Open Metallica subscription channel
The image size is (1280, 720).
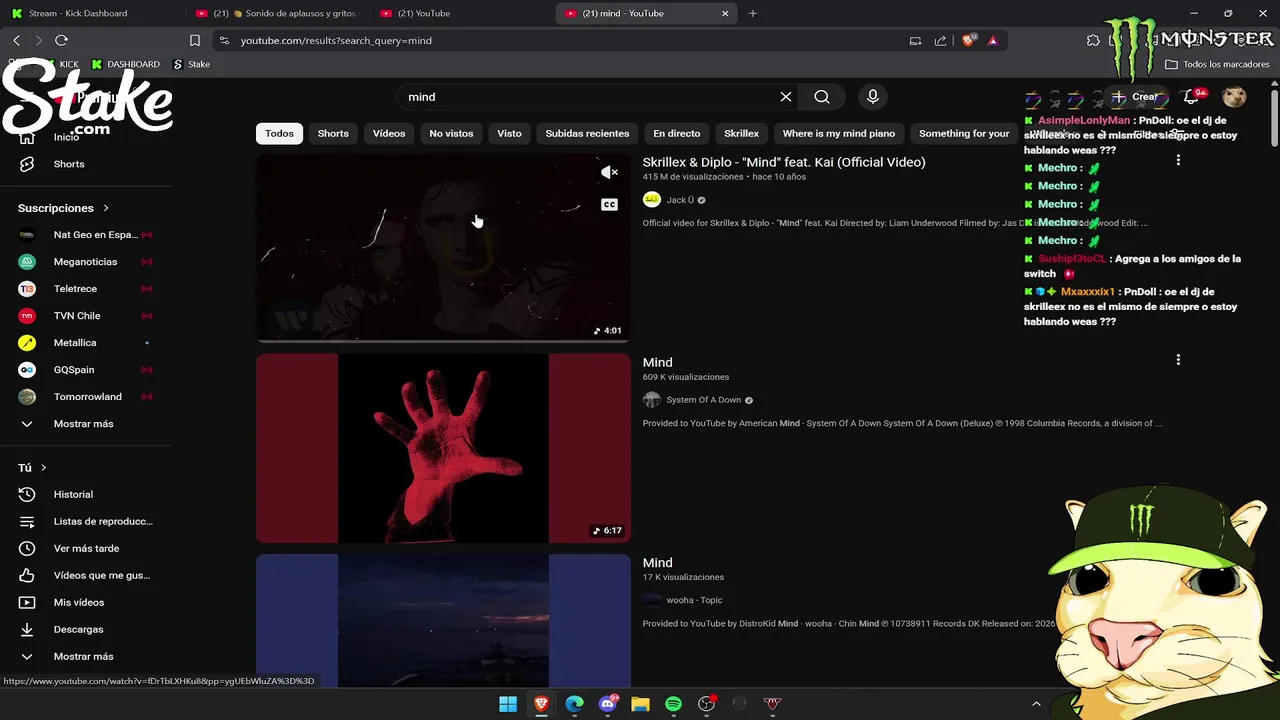click(75, 343)
